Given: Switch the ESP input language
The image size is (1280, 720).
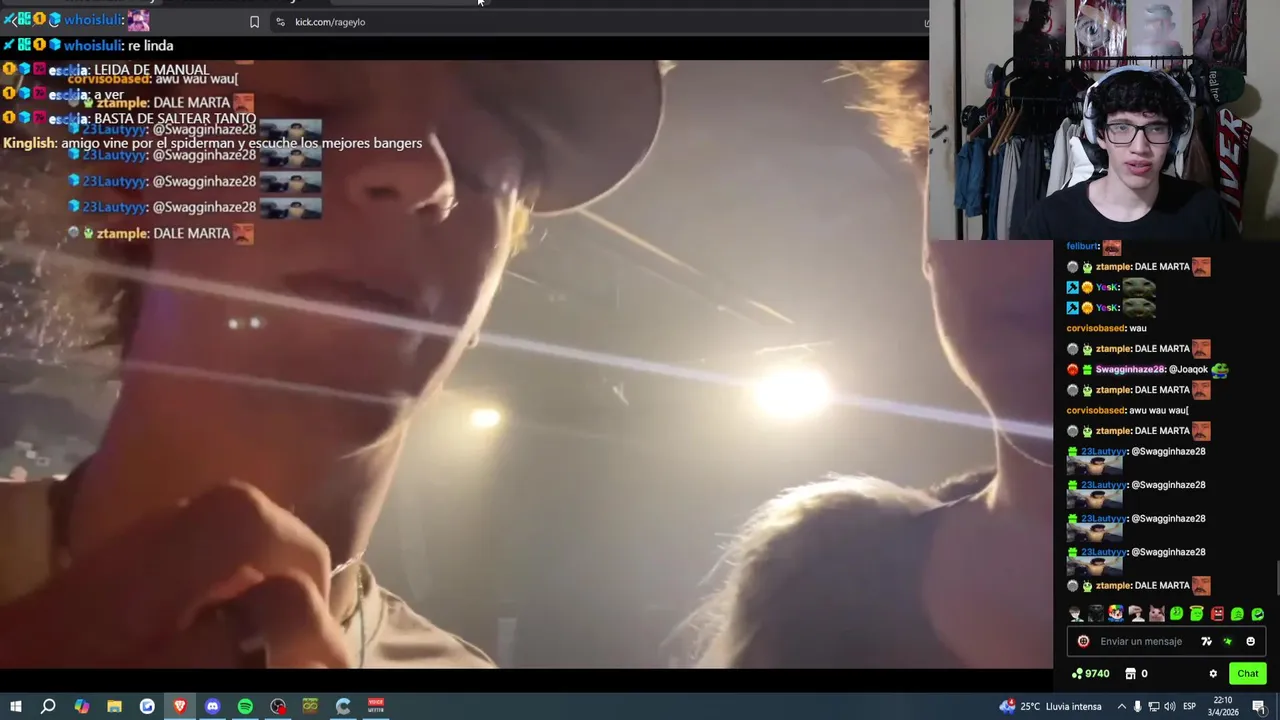Looking at the screenshot, I should click(1189, 706).
